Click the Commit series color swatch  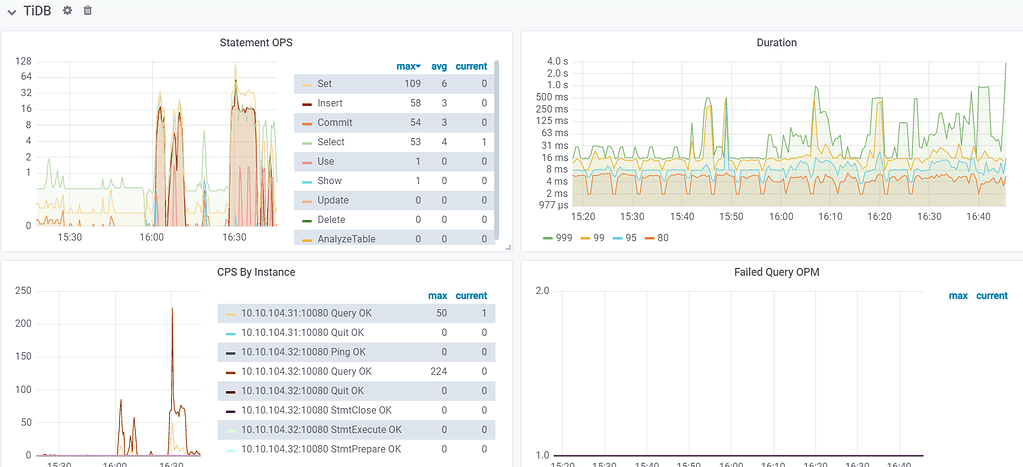(307, 123)
